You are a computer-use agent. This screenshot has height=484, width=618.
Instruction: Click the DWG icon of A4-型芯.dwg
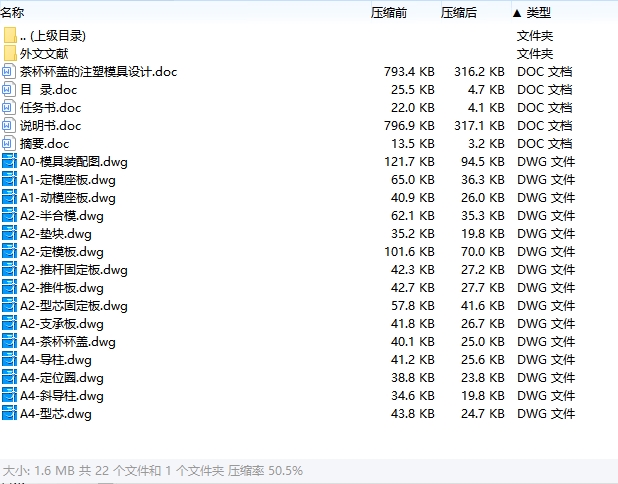(x=9, y=414)
